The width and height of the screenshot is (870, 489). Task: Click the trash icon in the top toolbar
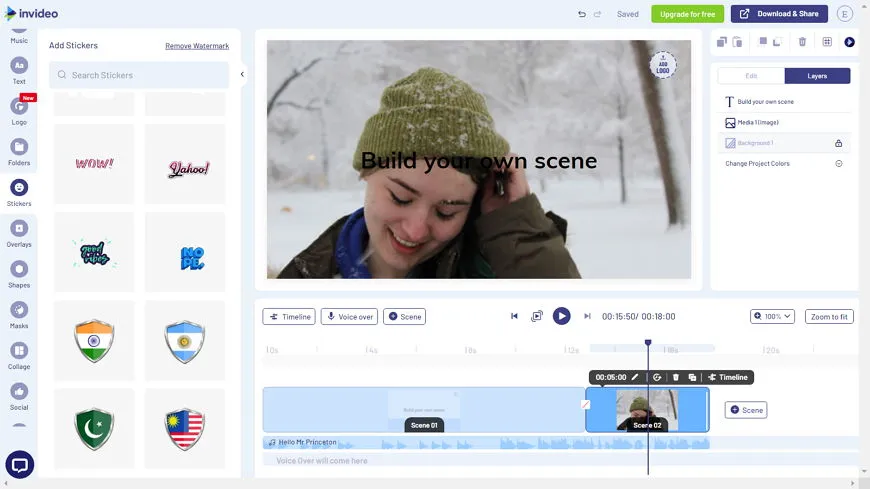click(x=802, y=42)
